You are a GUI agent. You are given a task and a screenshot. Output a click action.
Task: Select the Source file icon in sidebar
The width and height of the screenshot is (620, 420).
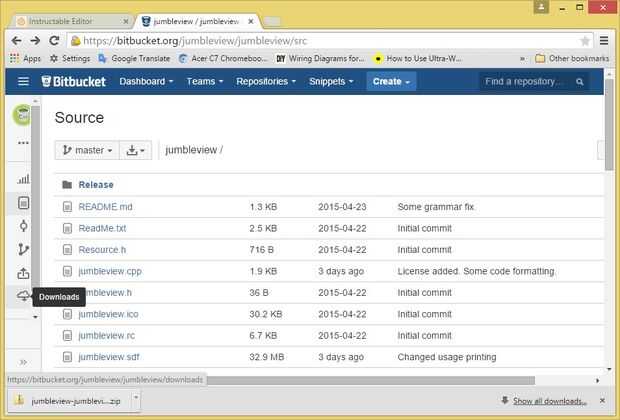pyautogui.click(x=23, y=203)
